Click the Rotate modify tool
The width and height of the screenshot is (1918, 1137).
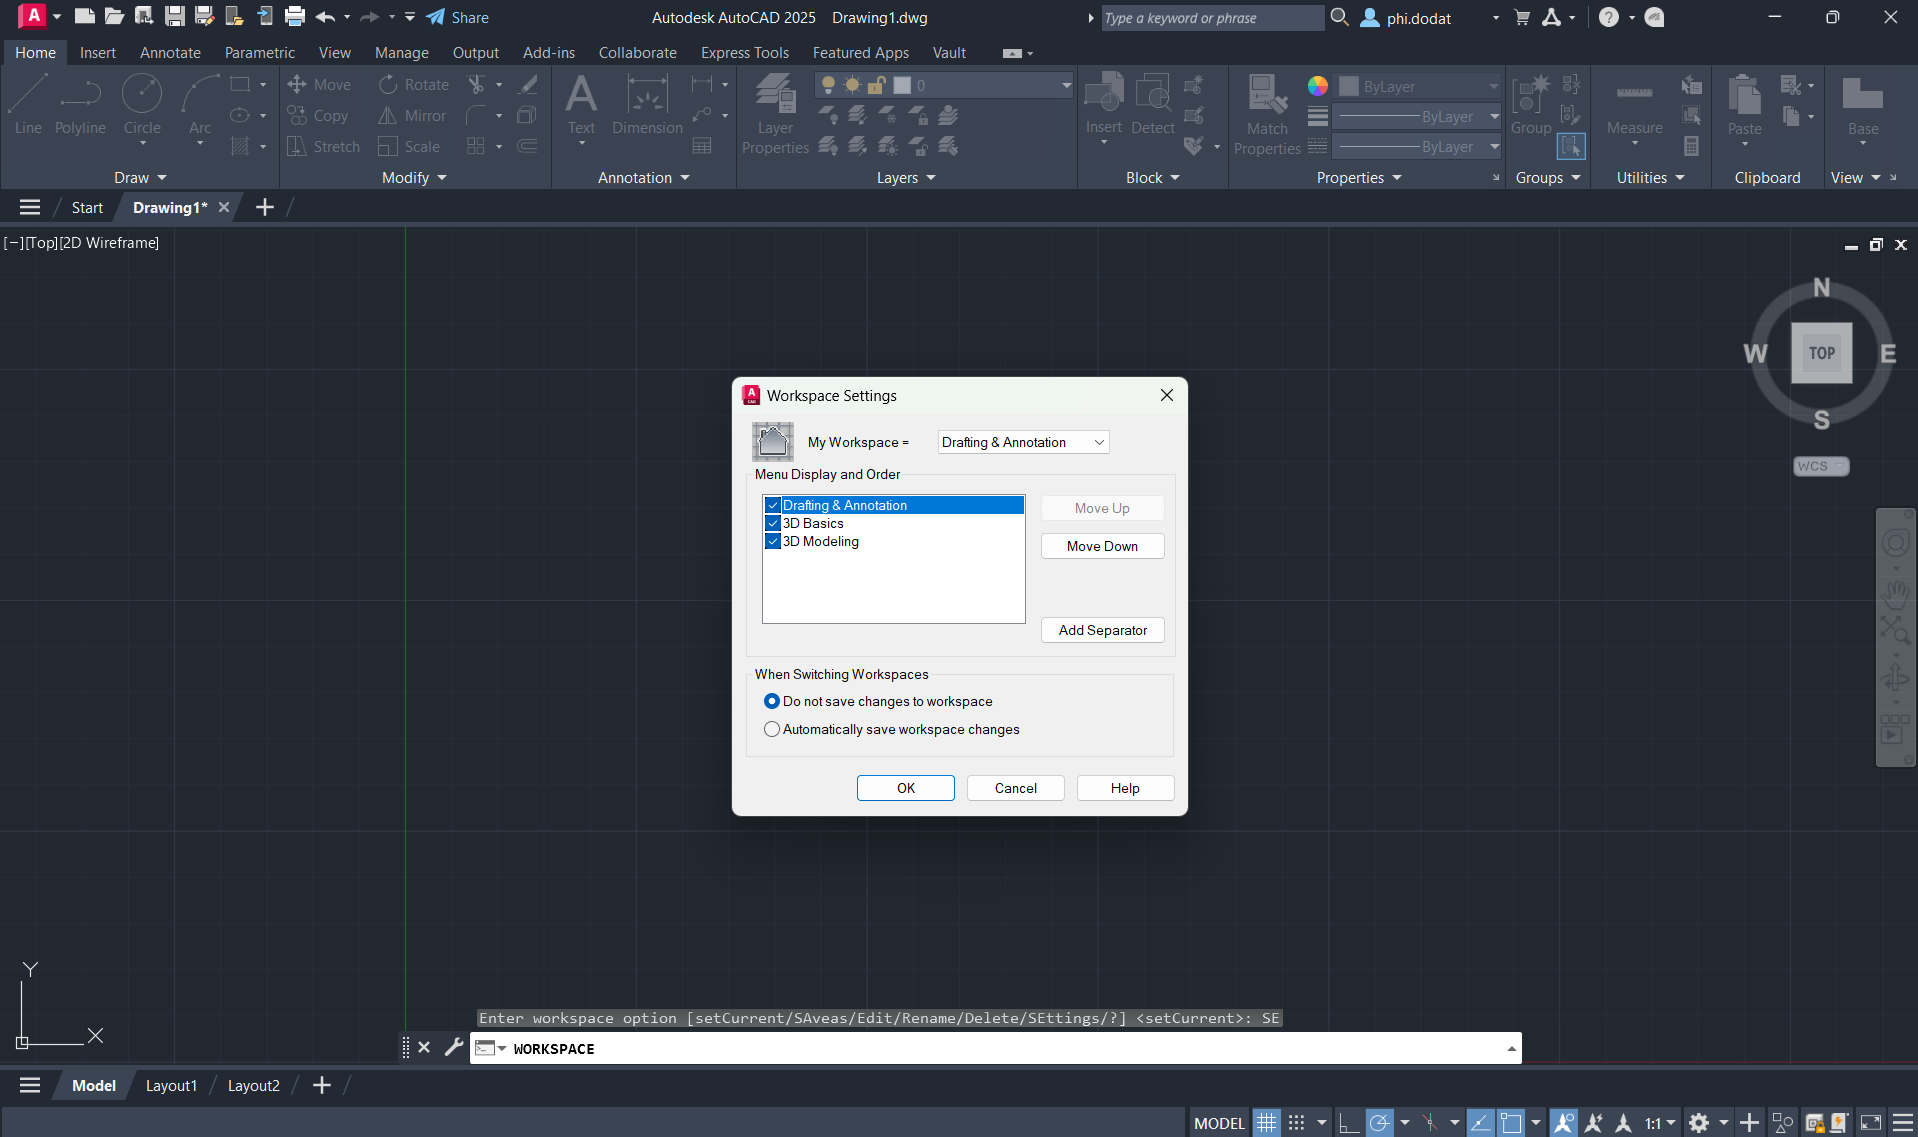coord(413,85)
